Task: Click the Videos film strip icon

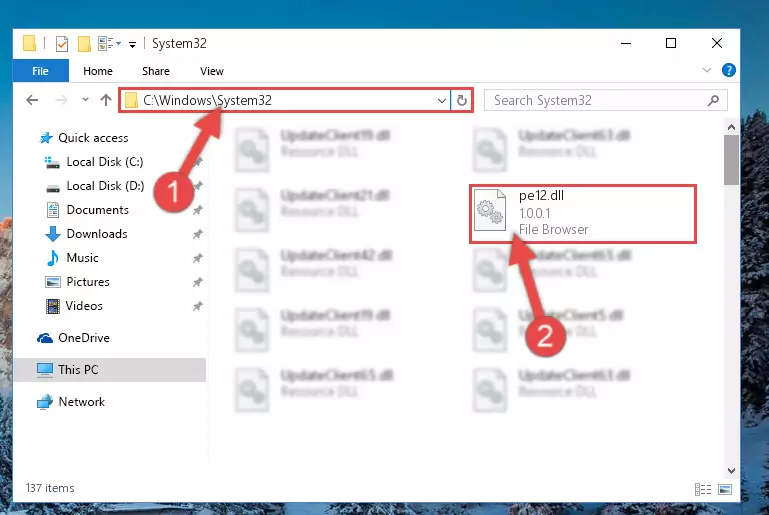Action: [x=52, y=306]
